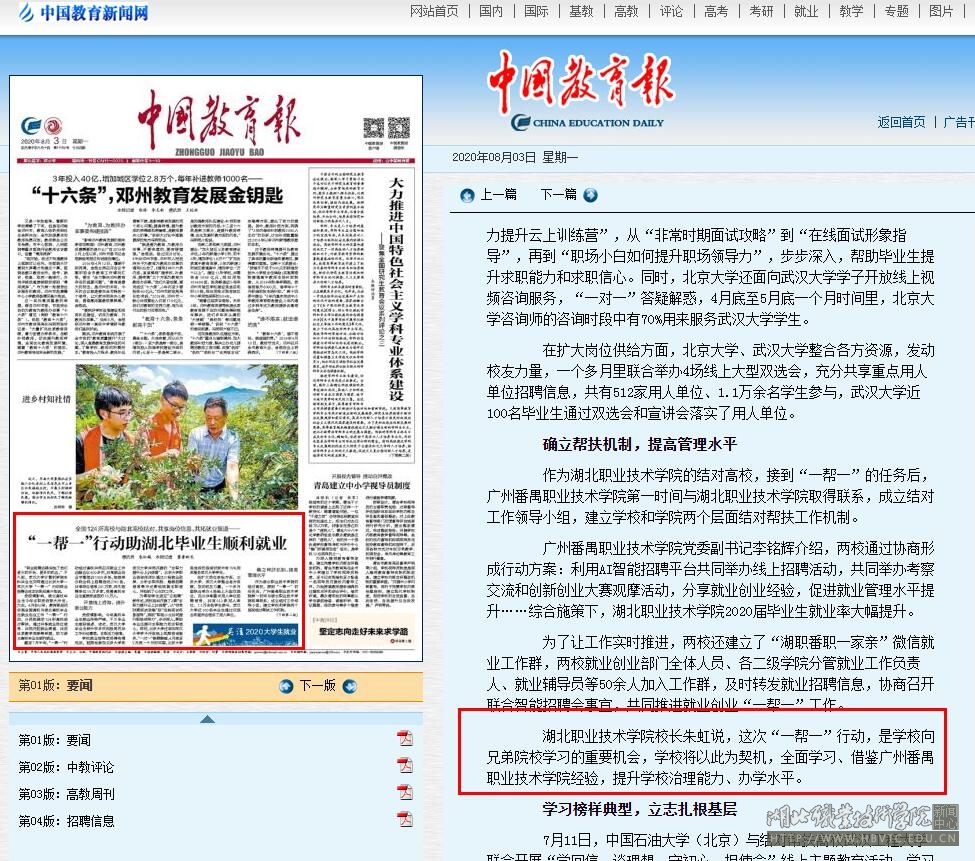Screen dimensions: 975x861
Task: Click the next page (下一版) arrow icon
Action: tap(349, 686)
